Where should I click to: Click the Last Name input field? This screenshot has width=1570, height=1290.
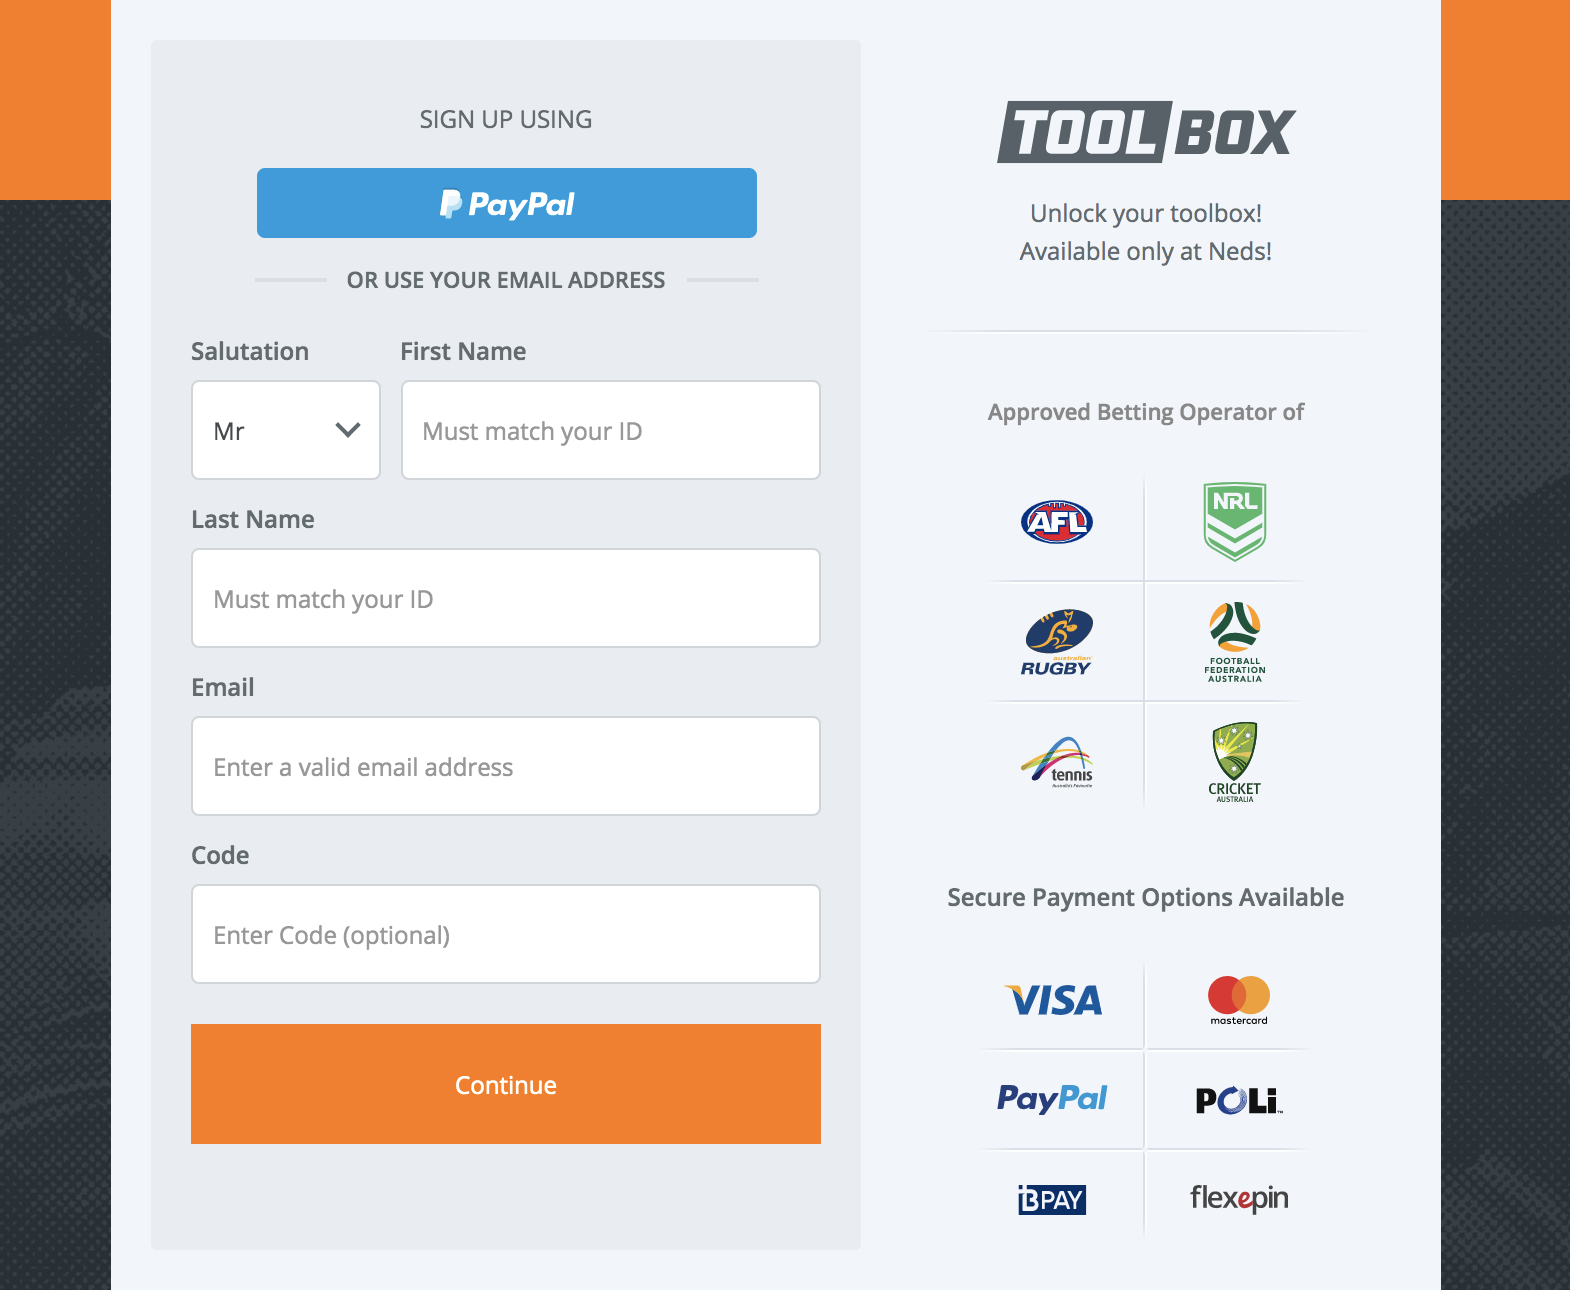click(x=505, y=598)
